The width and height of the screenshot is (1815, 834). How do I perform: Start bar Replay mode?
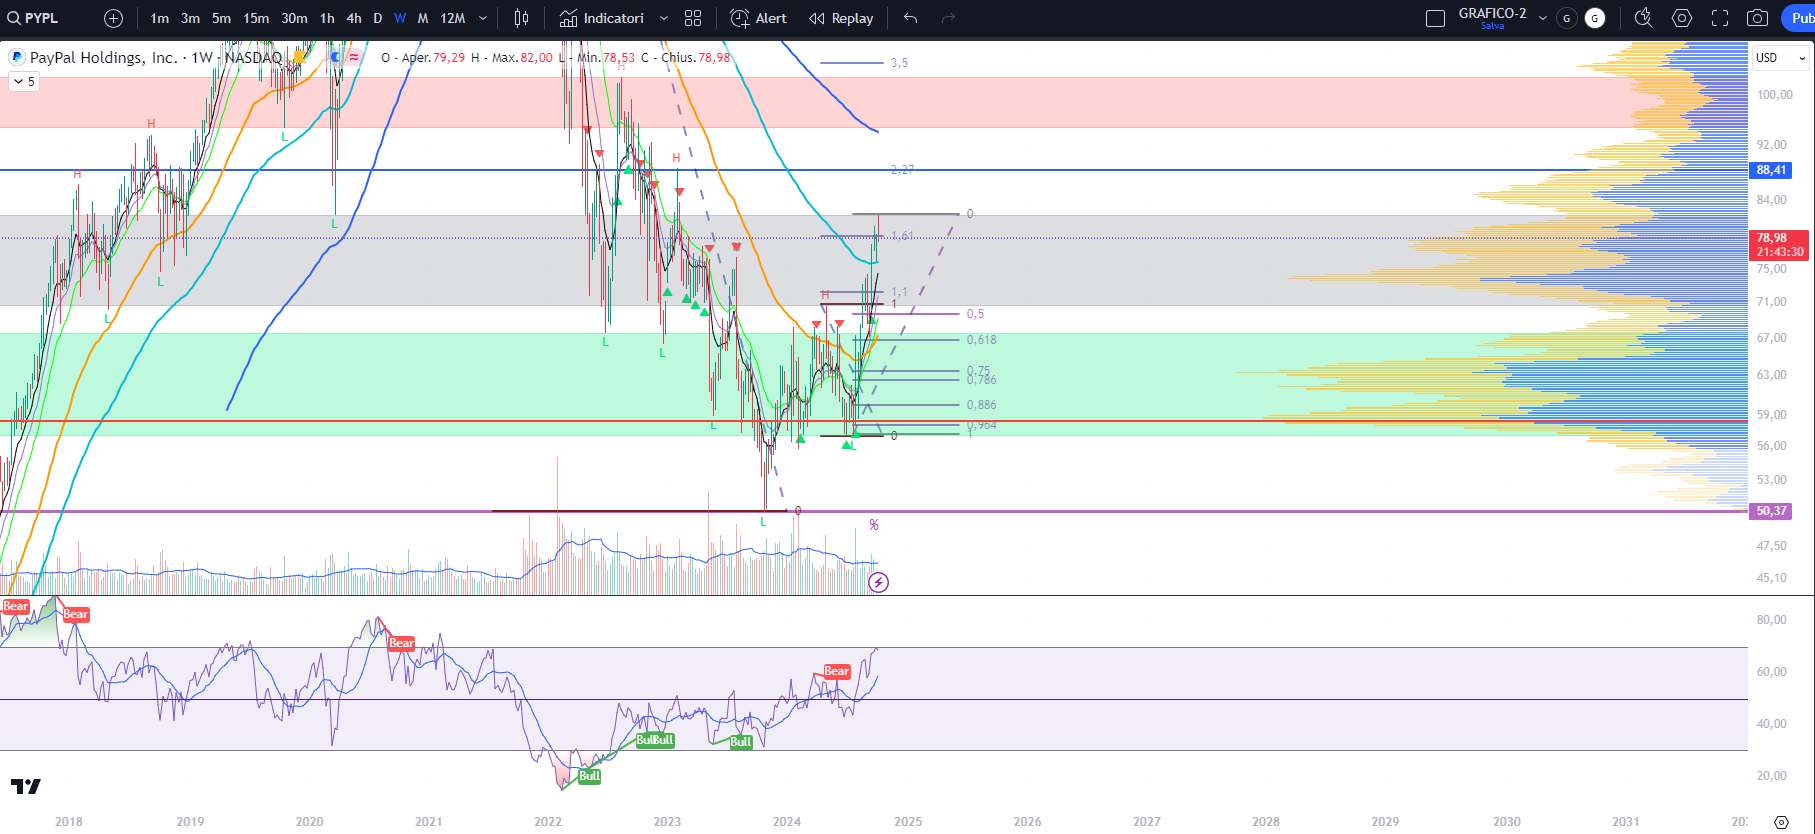point(841,18)
